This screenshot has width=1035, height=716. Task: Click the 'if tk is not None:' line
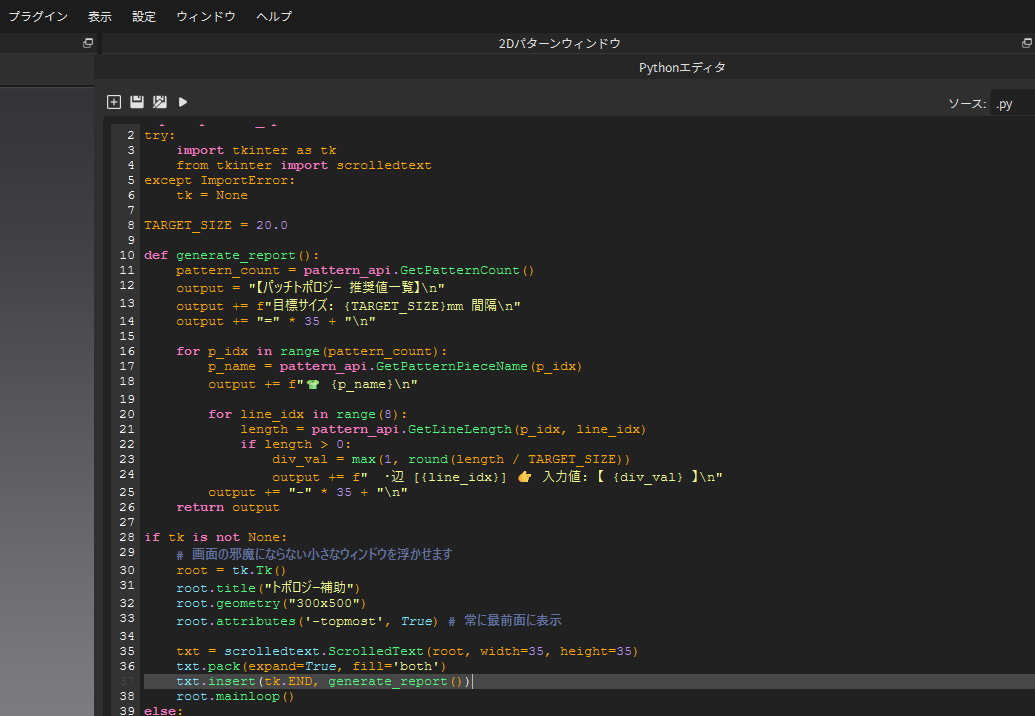216,537
